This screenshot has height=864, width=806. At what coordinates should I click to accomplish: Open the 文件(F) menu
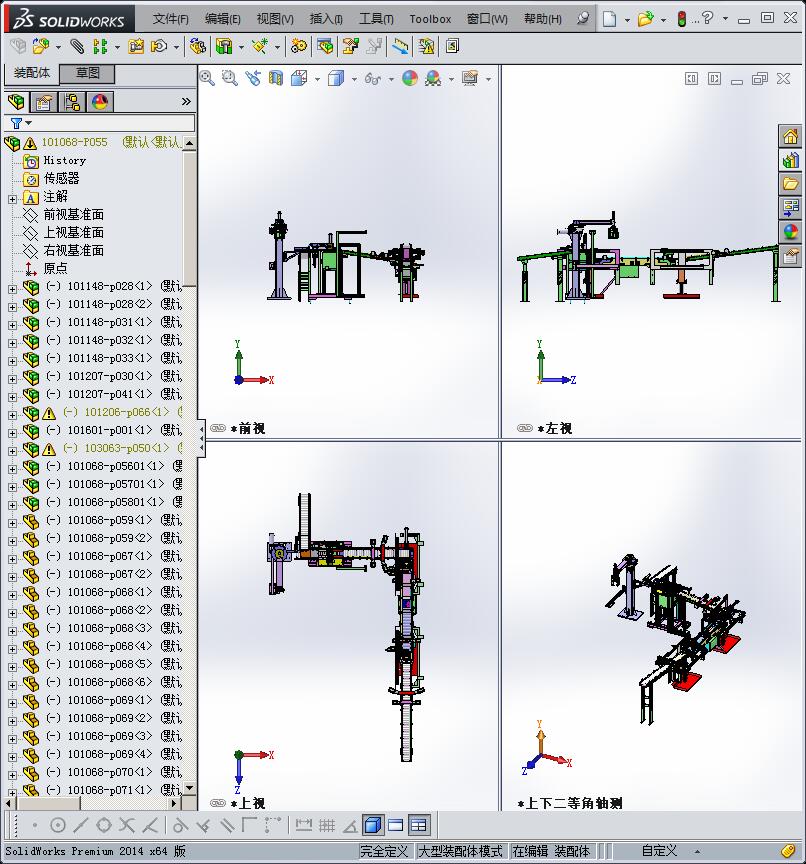pyautogui.click(x=170, y=19)
